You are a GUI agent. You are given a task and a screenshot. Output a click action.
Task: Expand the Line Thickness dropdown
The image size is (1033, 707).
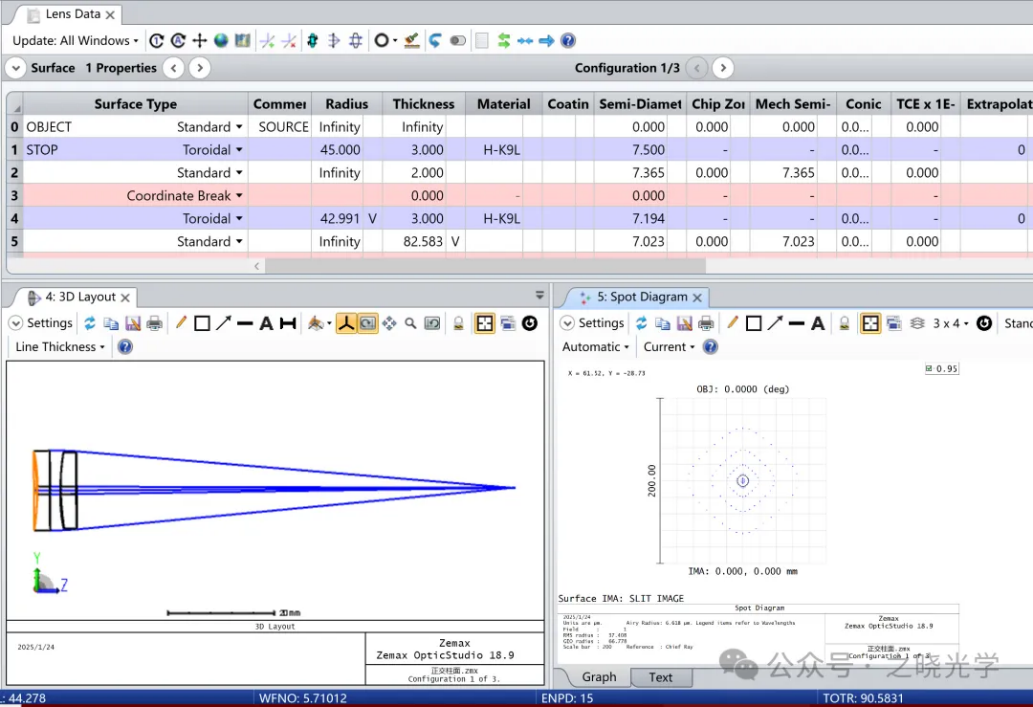[x=60, y=347]
